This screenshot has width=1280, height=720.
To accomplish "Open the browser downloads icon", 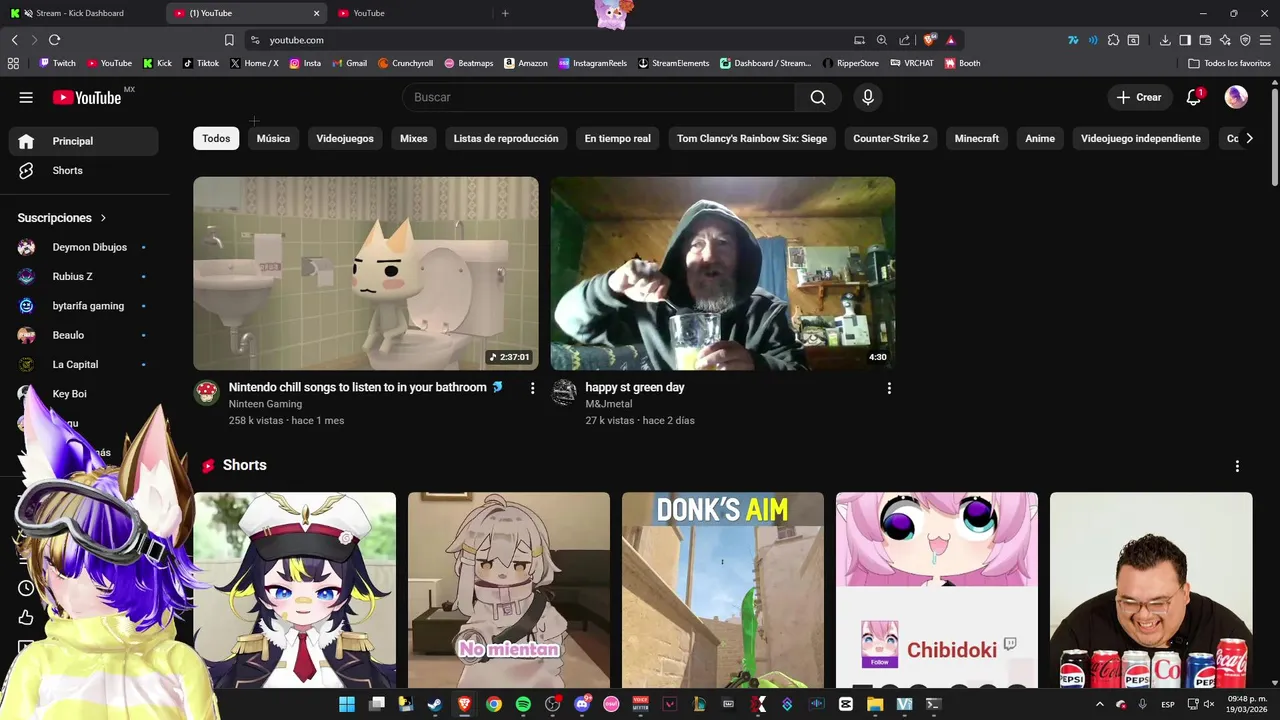I will click(x=1165, y=40).
